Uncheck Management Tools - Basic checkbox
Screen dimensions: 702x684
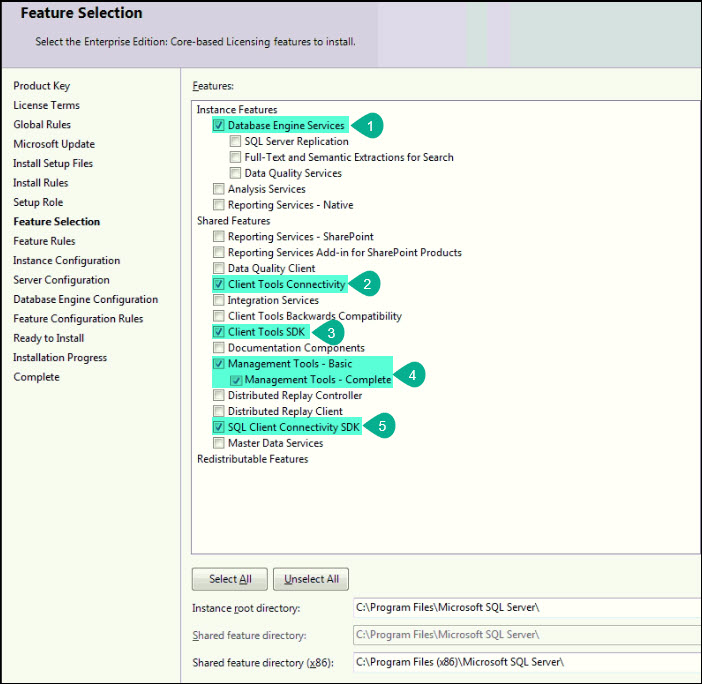(x=218, y=363)
